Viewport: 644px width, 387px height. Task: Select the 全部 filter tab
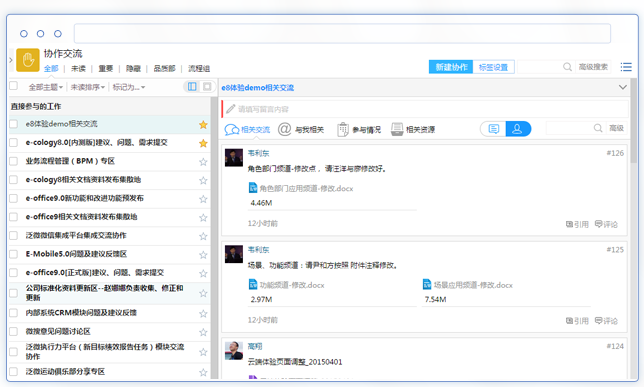51,69
